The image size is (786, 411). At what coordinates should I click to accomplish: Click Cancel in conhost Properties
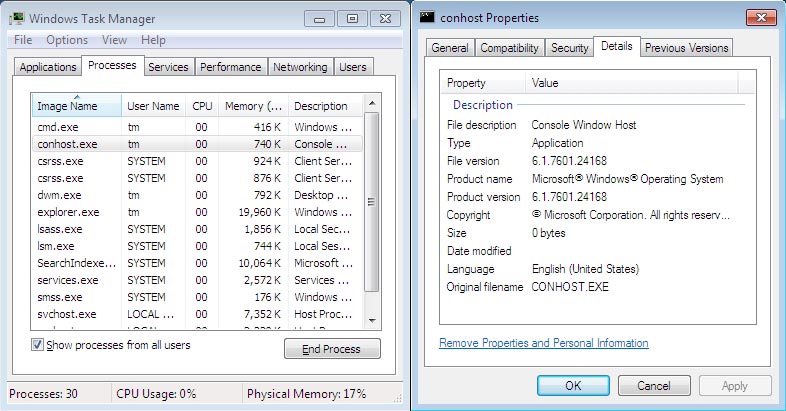(654, 385)
